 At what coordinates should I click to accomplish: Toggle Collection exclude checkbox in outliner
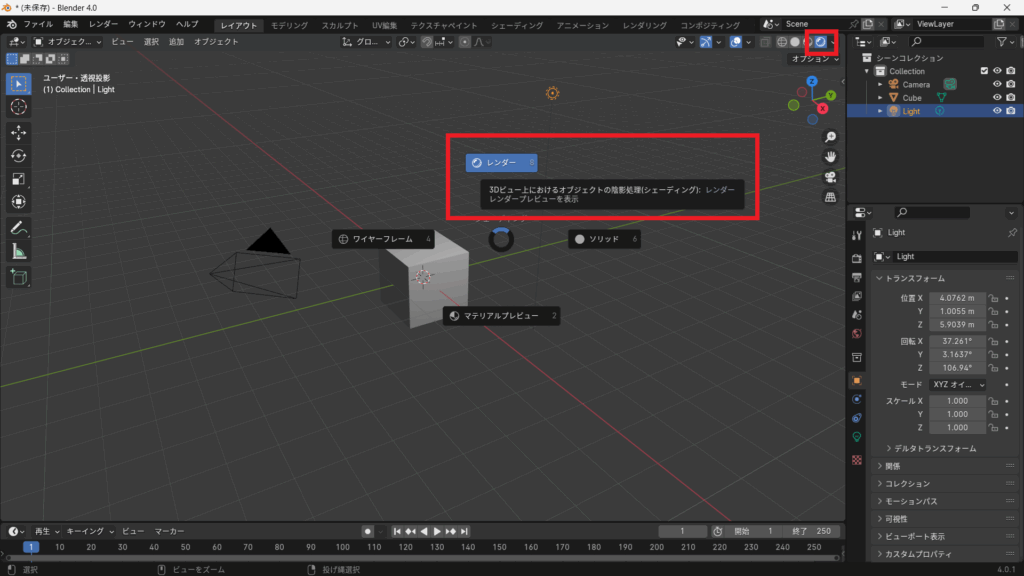click(984, 71)
